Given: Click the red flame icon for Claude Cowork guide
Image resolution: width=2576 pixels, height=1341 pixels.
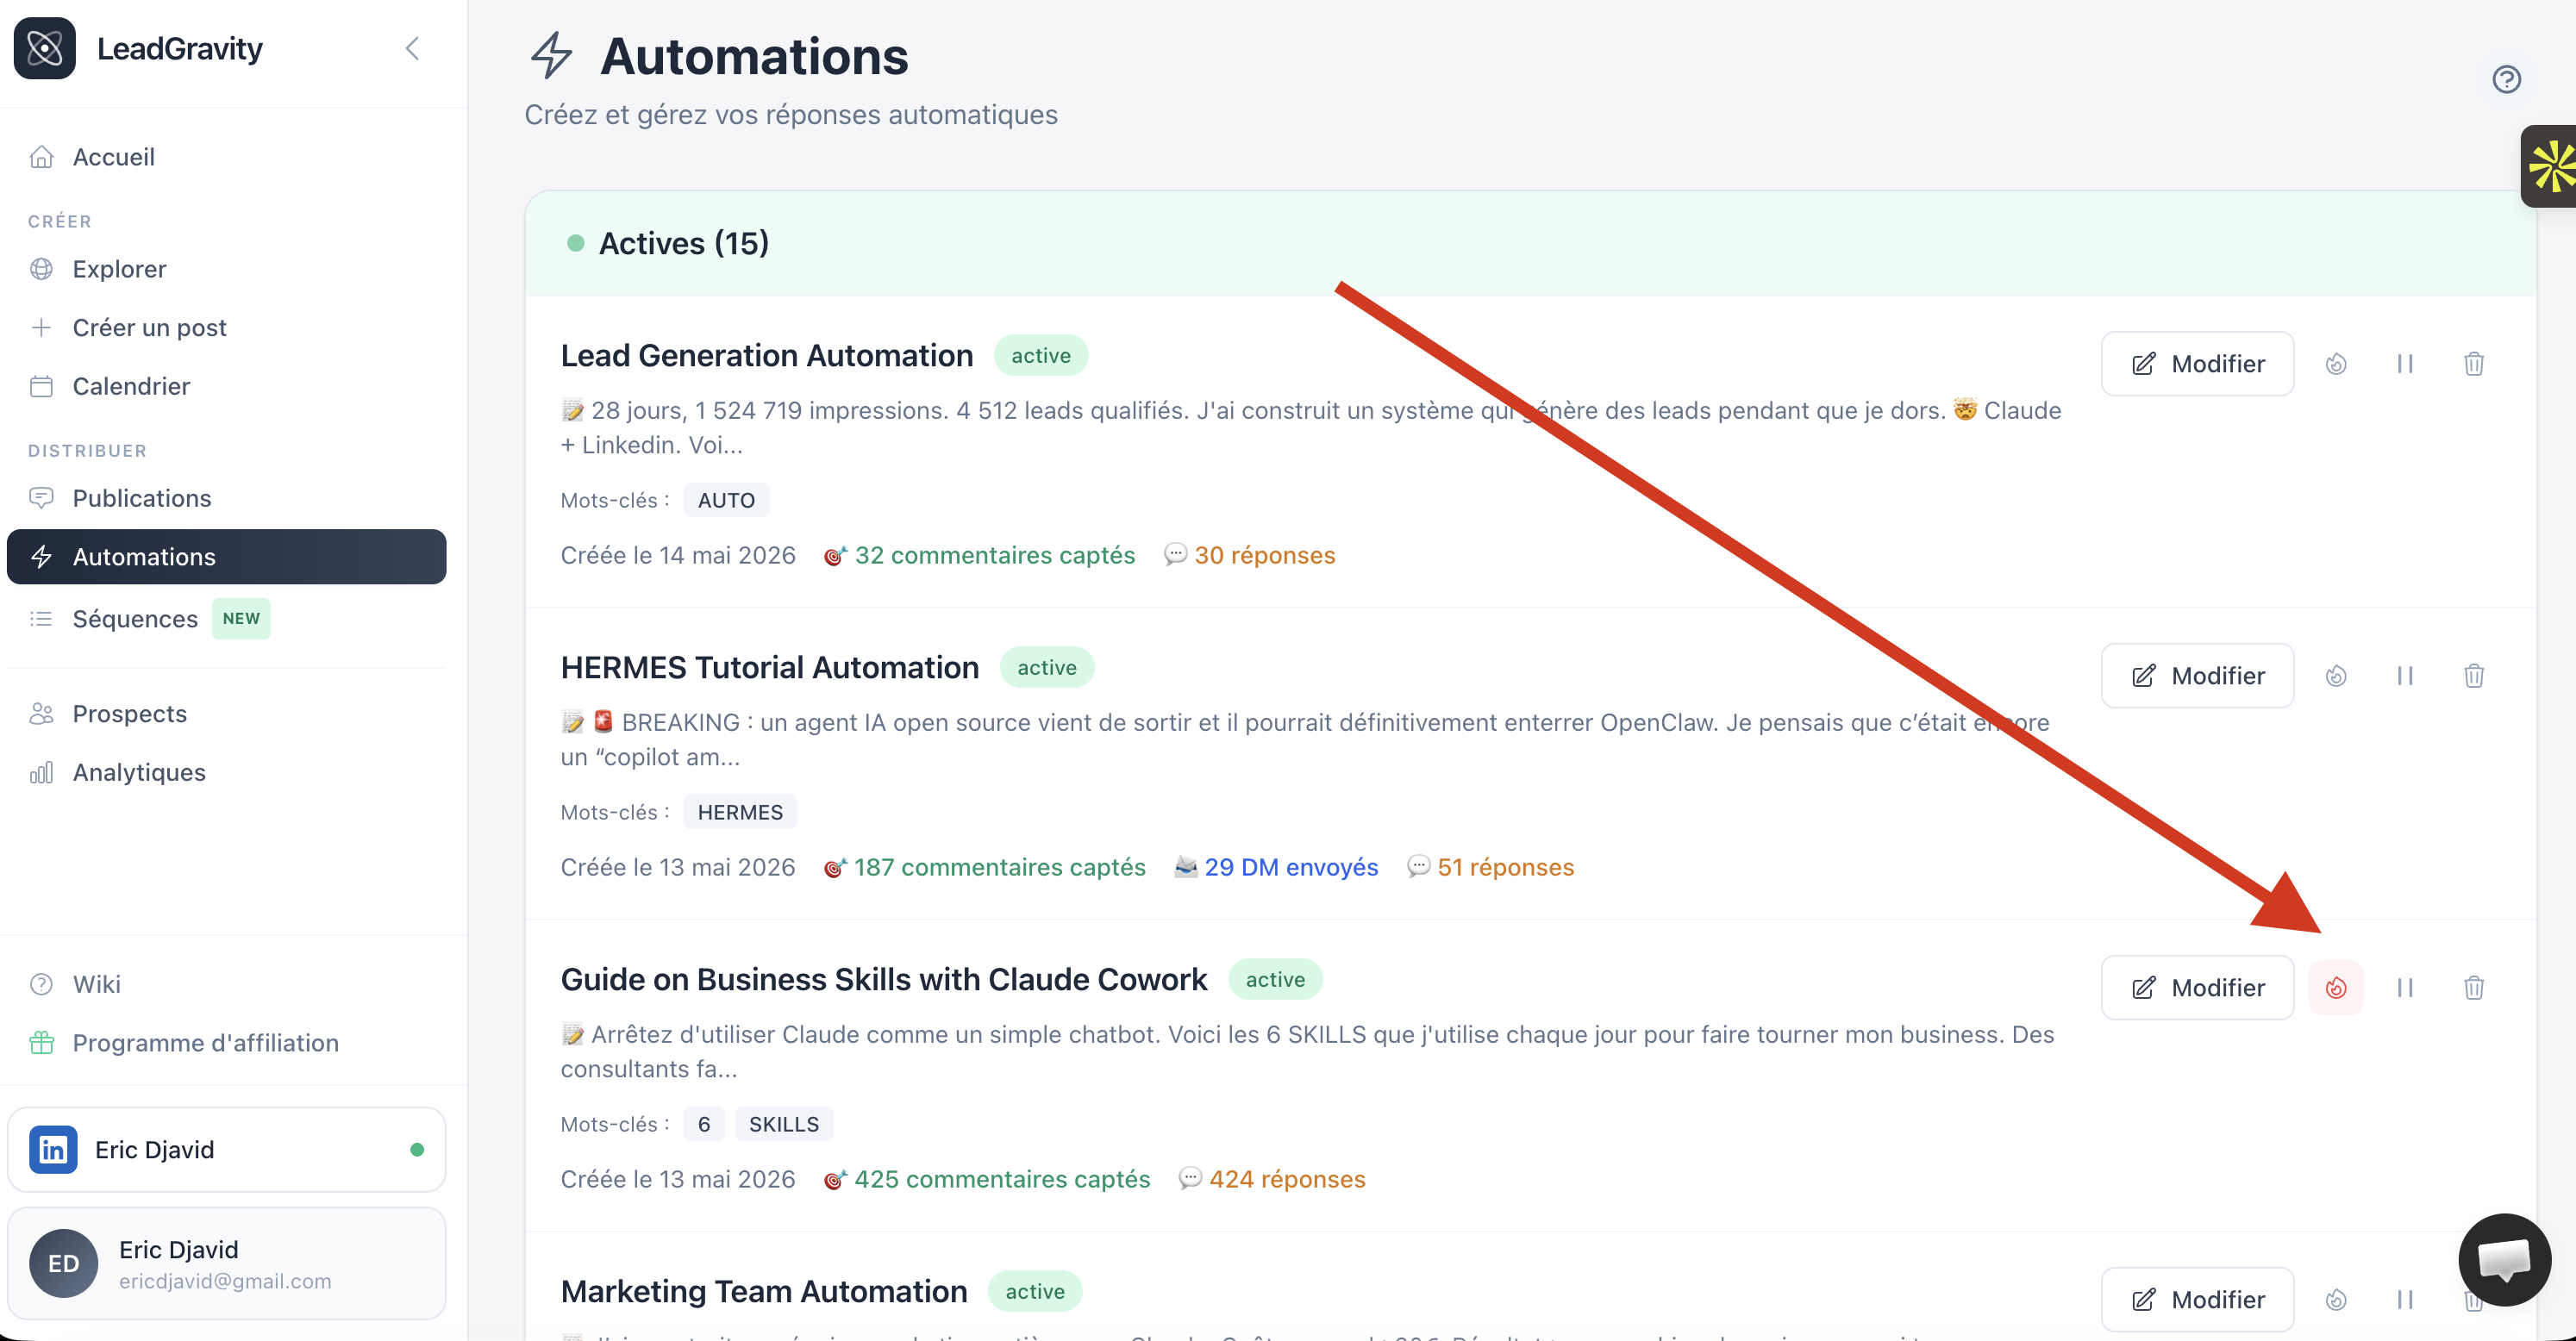Looking at the screenshot, I should point(2336,988).
